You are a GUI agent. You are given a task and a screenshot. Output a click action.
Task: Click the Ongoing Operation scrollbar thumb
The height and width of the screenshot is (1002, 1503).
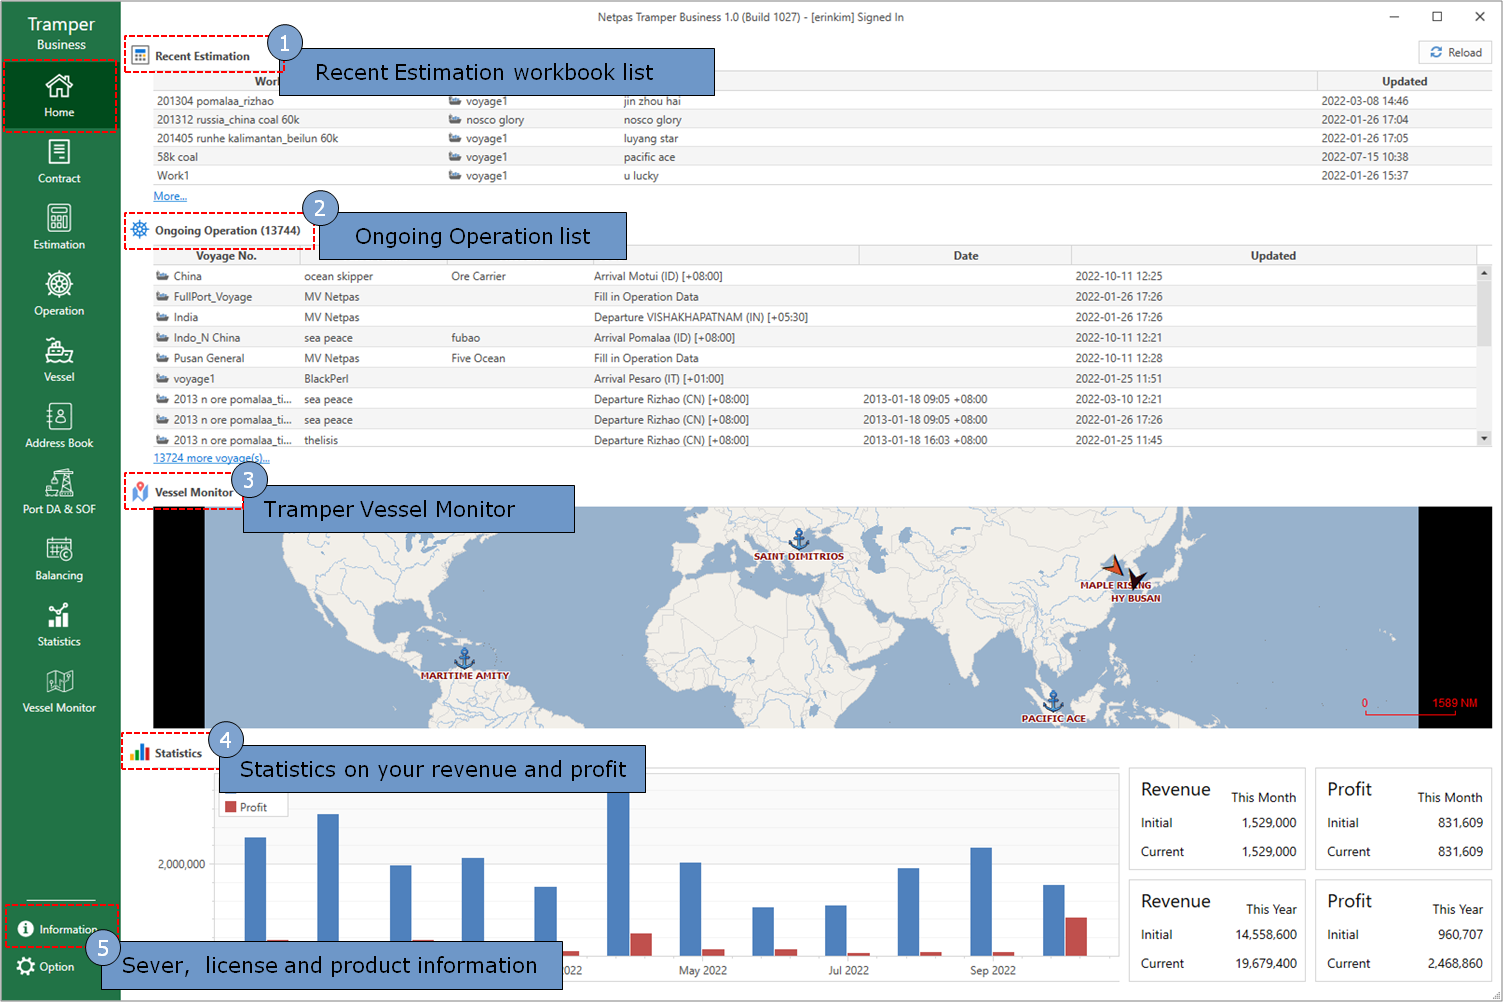click(1484, 312)
